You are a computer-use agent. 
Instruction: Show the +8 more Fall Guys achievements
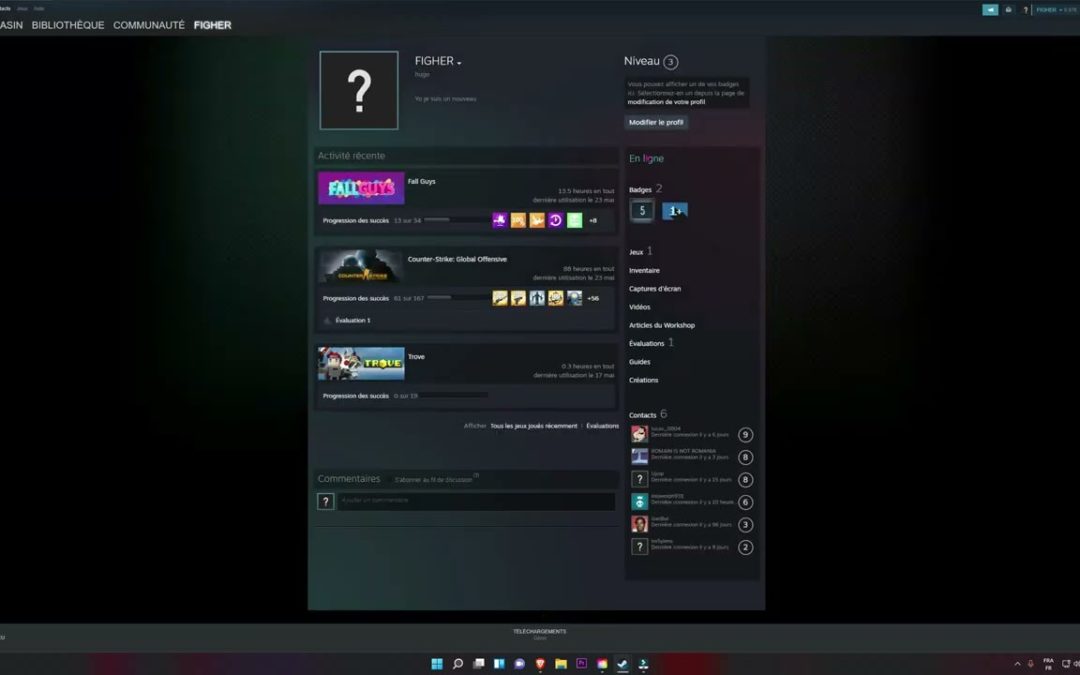(x=592, y=220)
